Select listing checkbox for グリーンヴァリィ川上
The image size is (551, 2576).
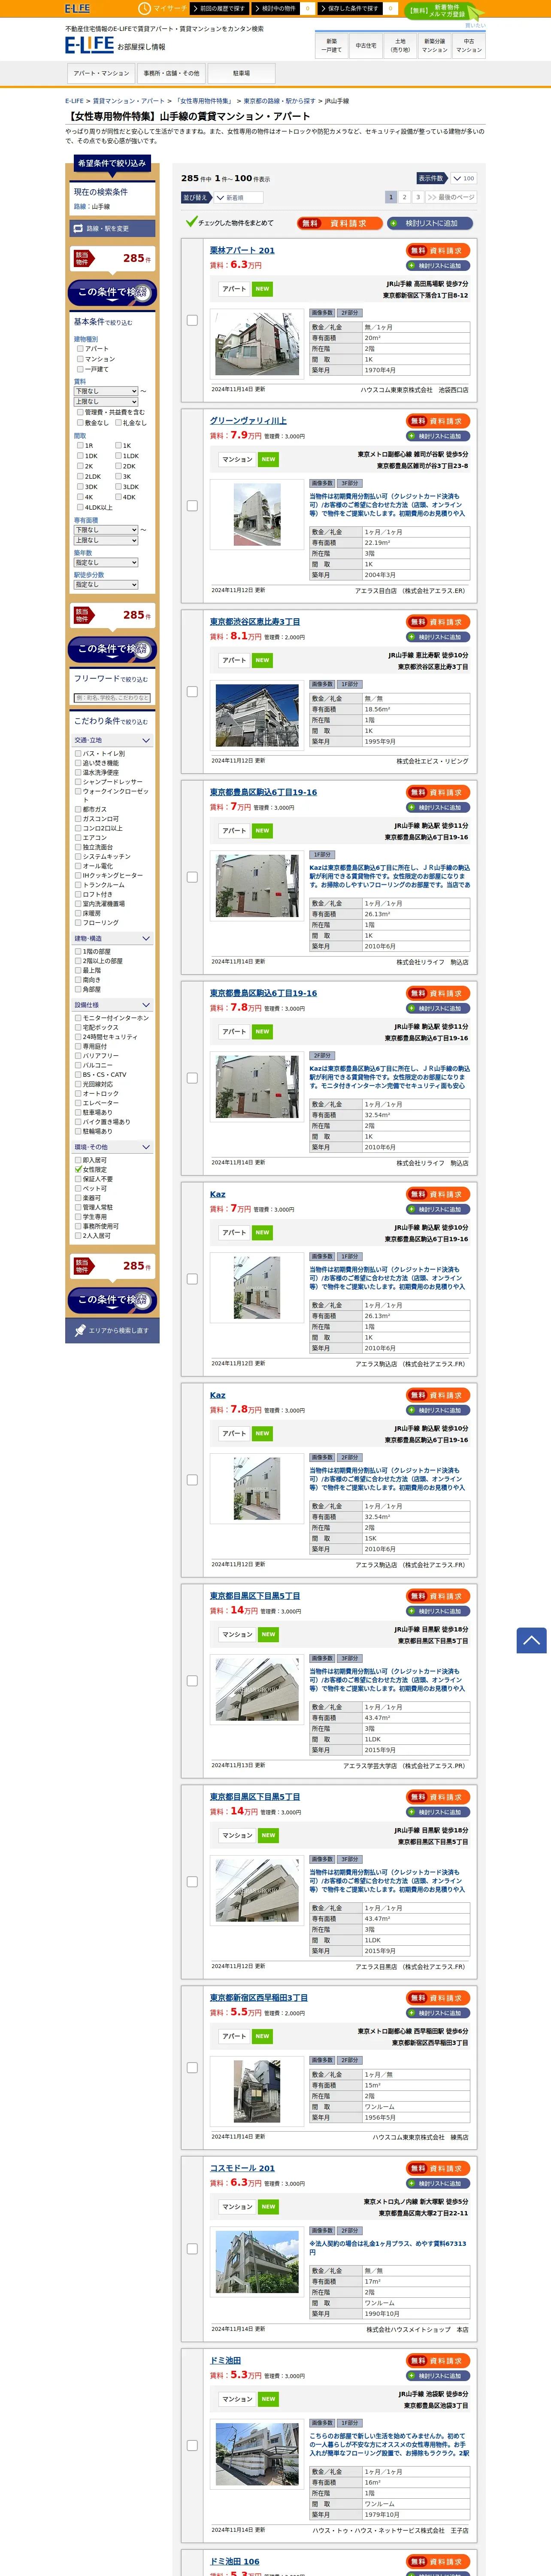192,506
